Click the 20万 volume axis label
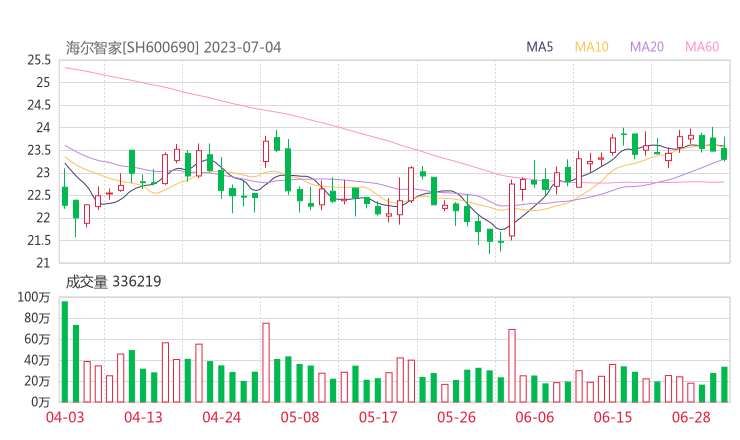Screen dimensions: 740x440 pyautogui.click(x=37, y=381)
